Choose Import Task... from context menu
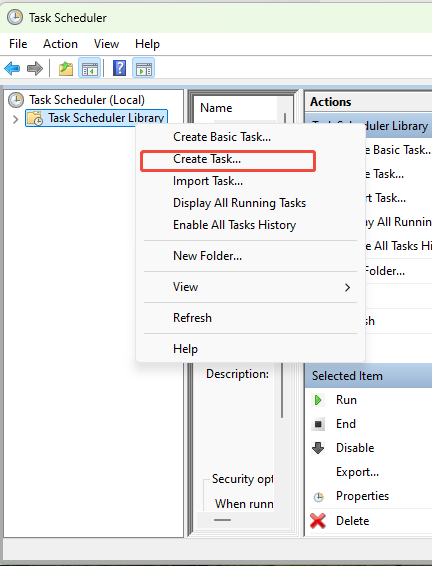432x566 pixels. point(250,181)
